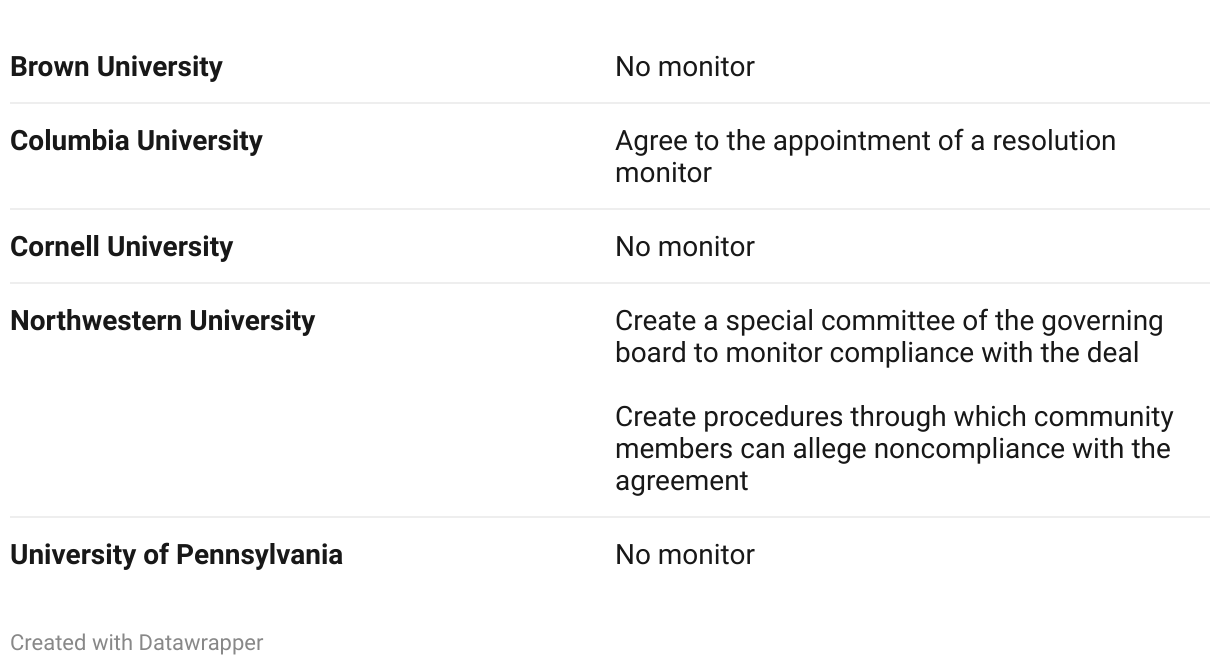Click the word Datawrapper in the footer
Viewport: 1220px width, 666px height.
[201, 642]
